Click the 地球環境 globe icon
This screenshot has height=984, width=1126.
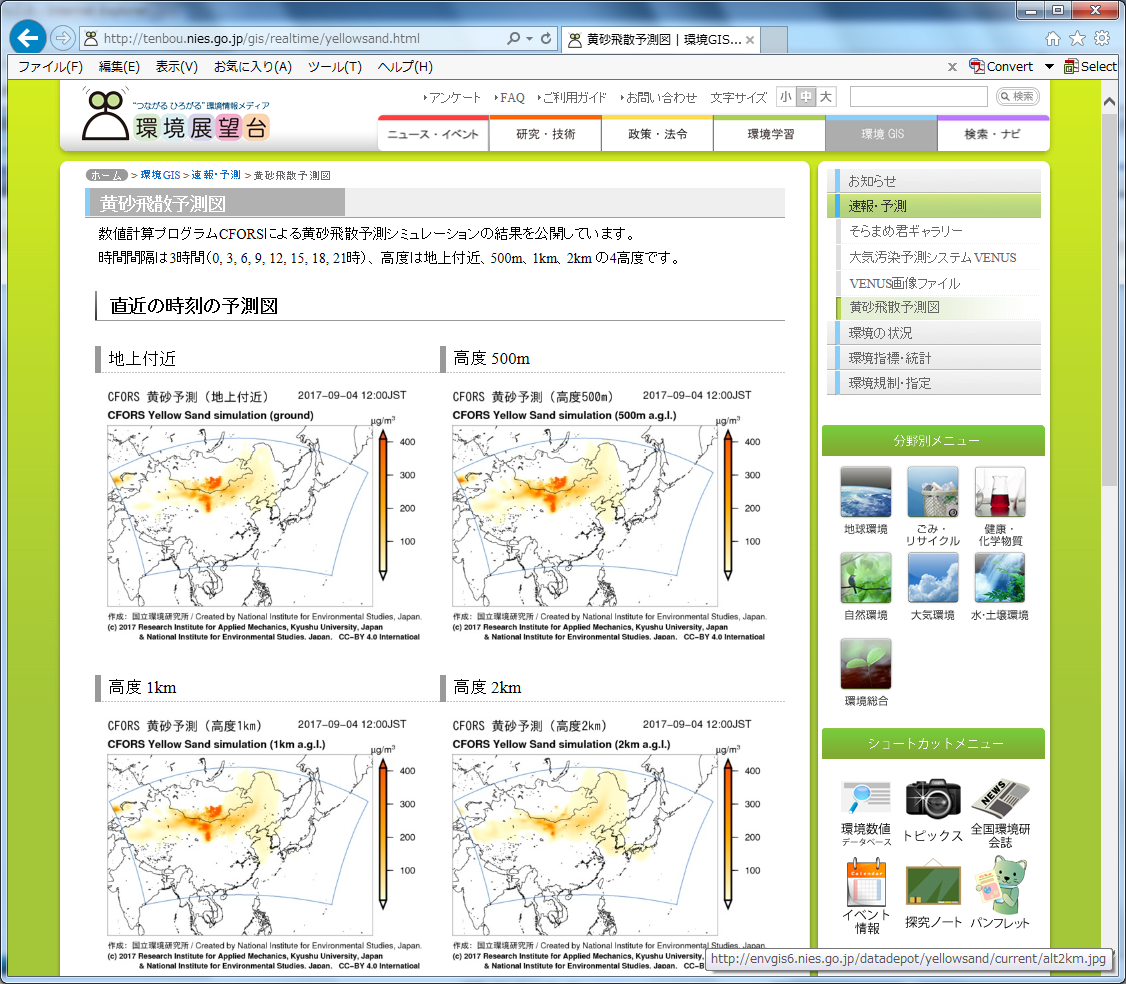tap(865, 492)
